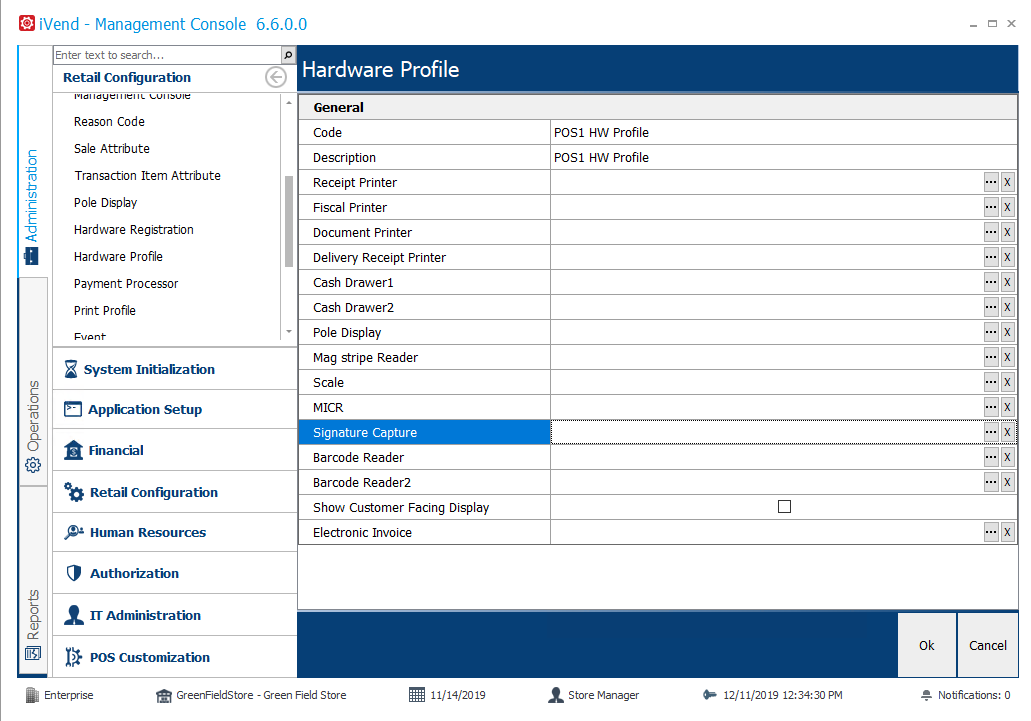Screen dimensions: 1031x721
Task: Click the Ok button
Action: (x=926, y=645)
